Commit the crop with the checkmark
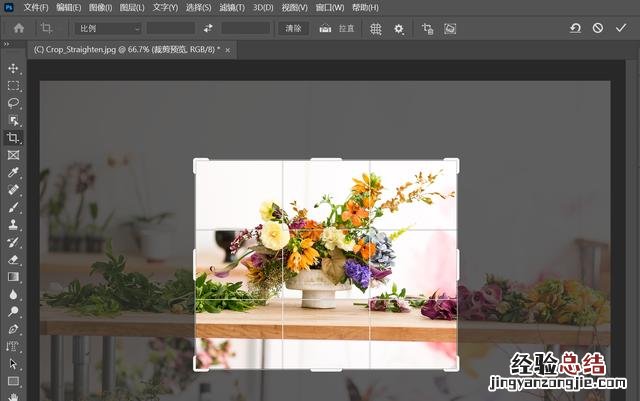The image size is (640, 401). 621,29
